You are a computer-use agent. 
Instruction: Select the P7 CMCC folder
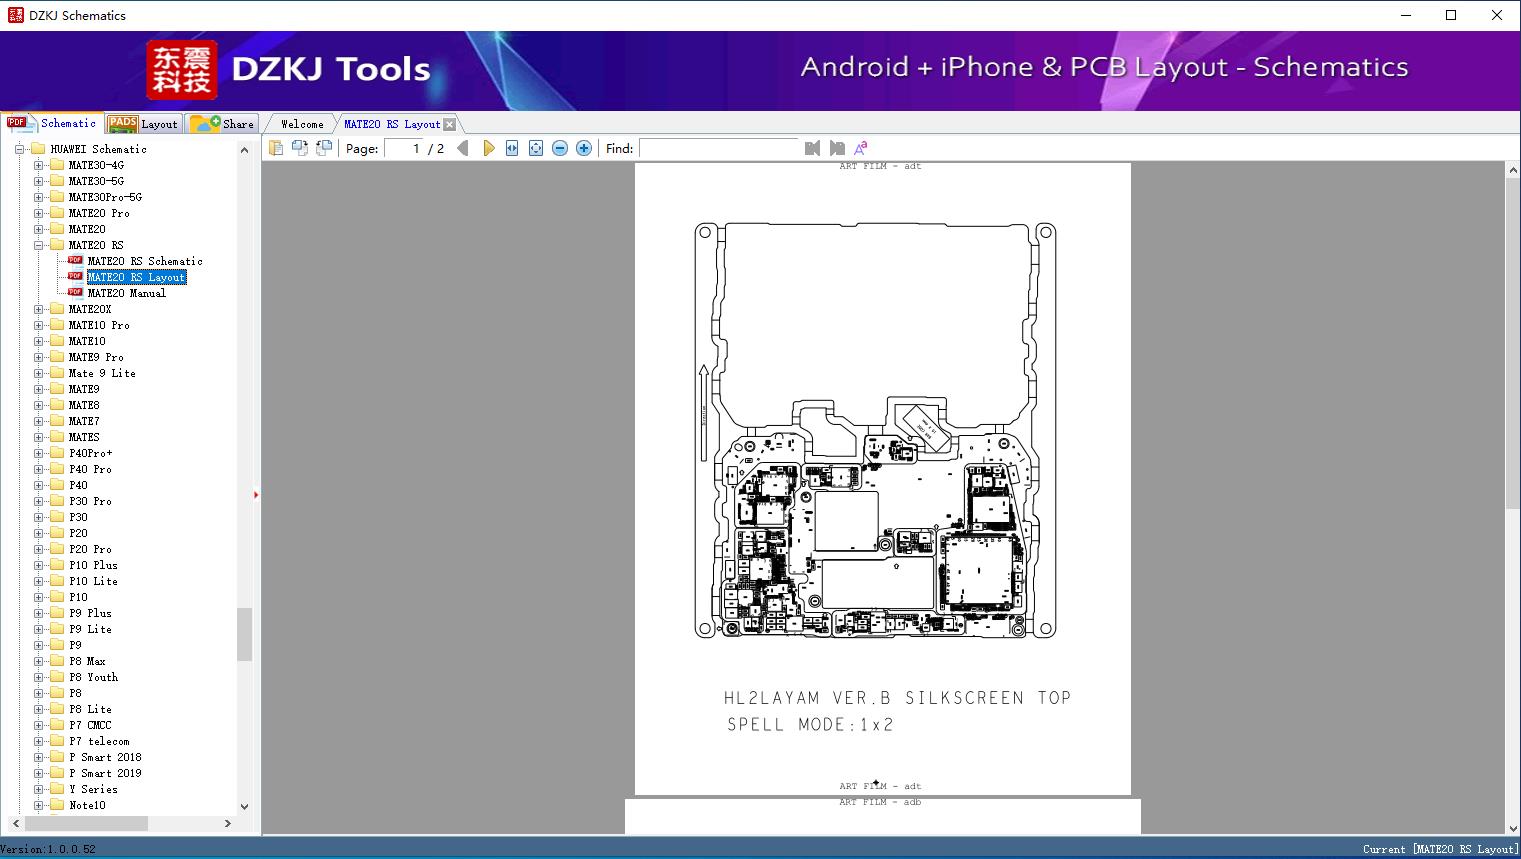click(90, 725)
